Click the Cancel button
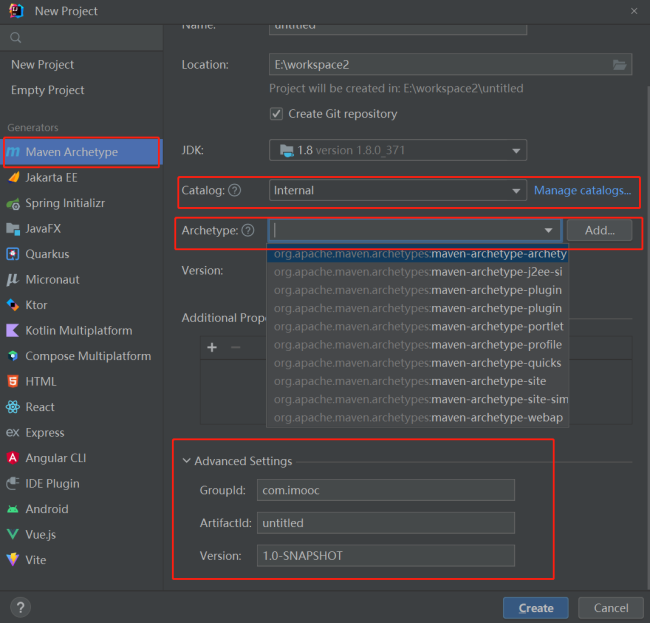 [x=611, y=608]
